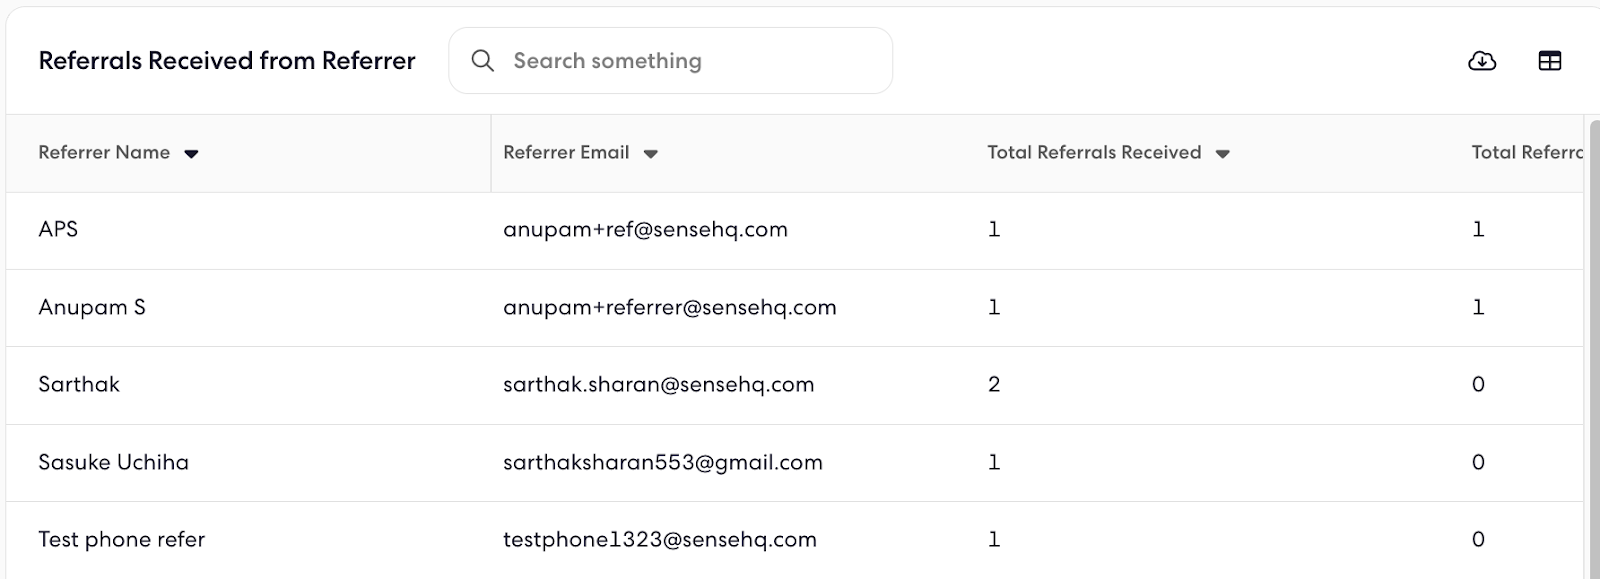The width and height of the screenshot is (1600, 579).
Task: Choose the Test phone refer row
Action: pyautogui.click(x=795, y=540)
